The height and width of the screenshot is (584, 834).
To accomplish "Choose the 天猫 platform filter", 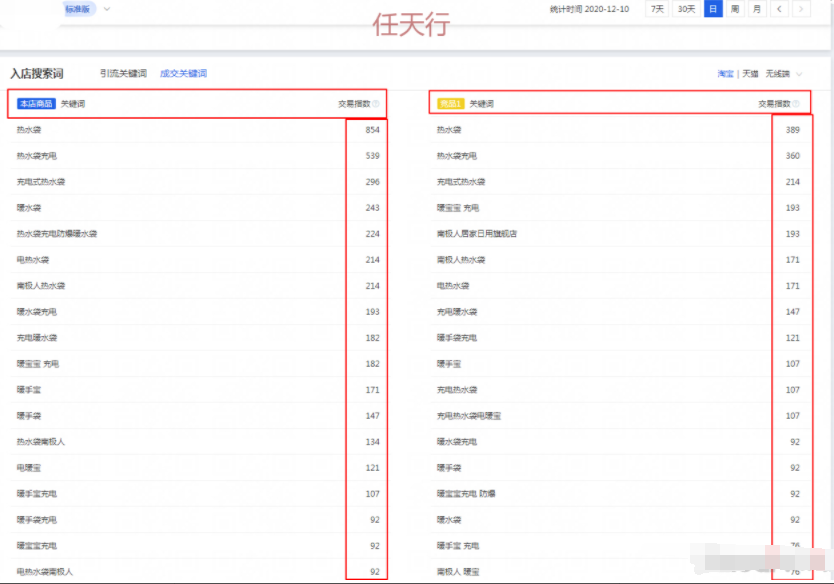I will (750, 74).
